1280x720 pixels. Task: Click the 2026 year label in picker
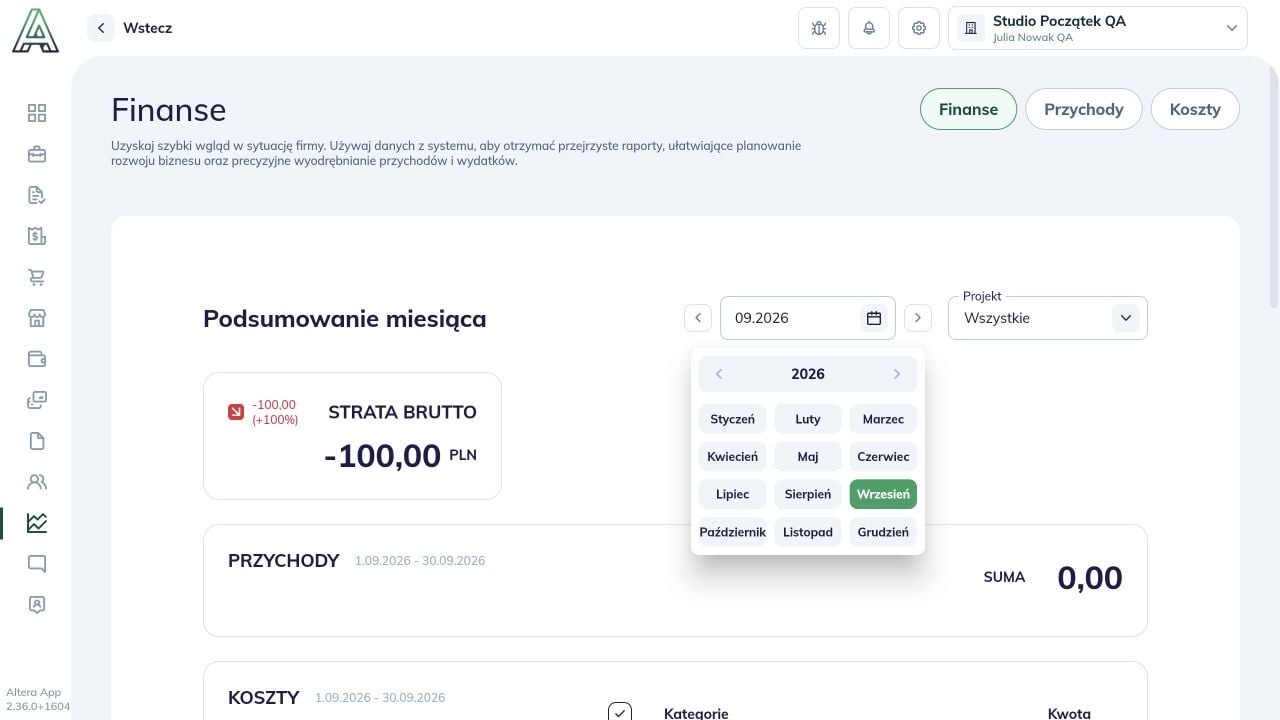pyautogui.click(x=808, y=374)
